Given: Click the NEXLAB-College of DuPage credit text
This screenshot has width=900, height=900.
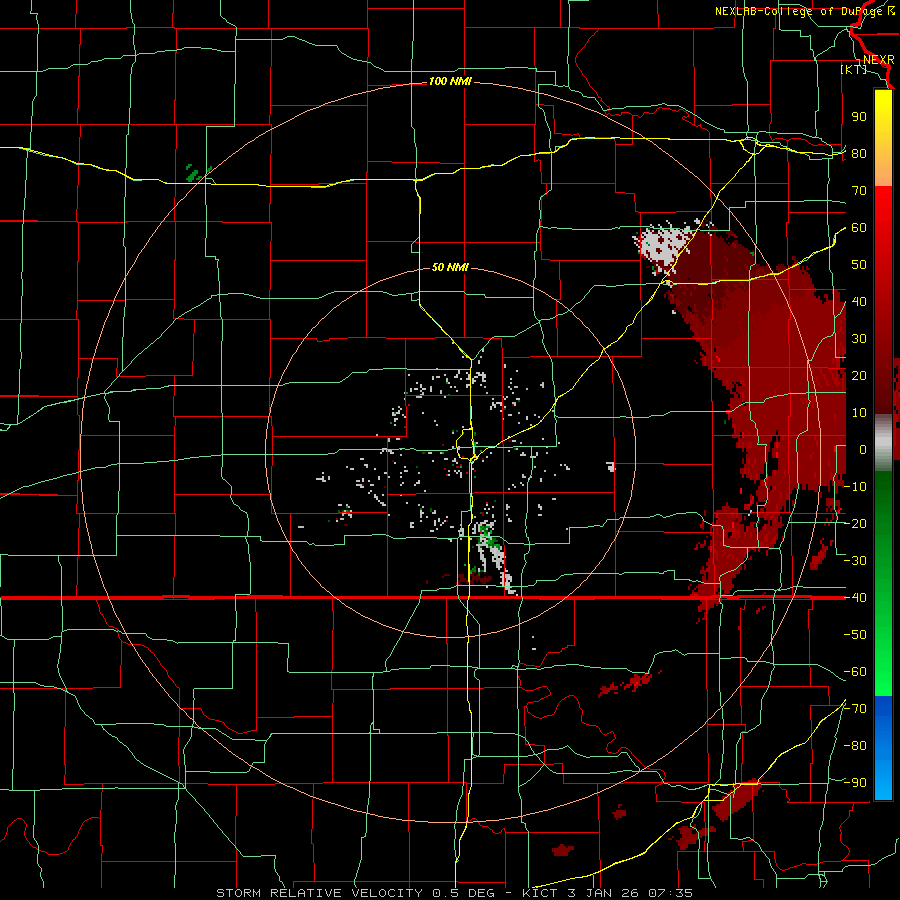Looking at the screenshot, I should pyautogui.click(x=798, y=11).
